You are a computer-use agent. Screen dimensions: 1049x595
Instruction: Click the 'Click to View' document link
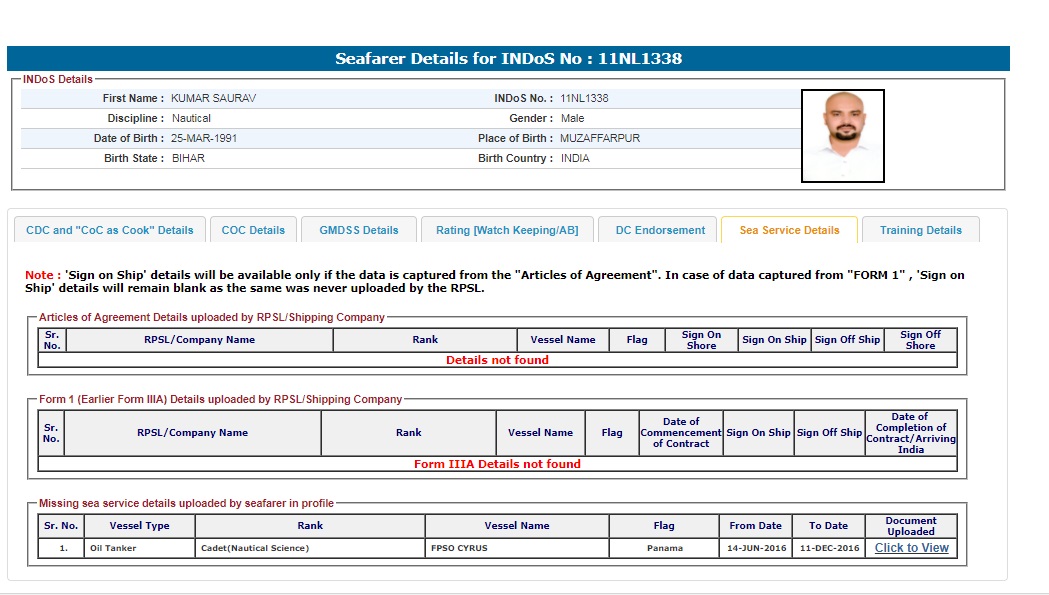[x=911, y=548]
